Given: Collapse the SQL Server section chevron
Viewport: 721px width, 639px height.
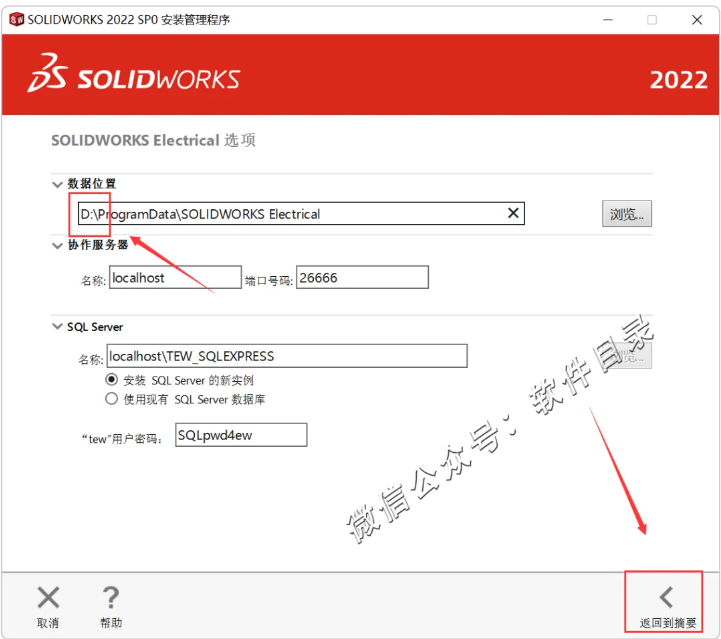Looking at the screenshot, I should 57,326.
